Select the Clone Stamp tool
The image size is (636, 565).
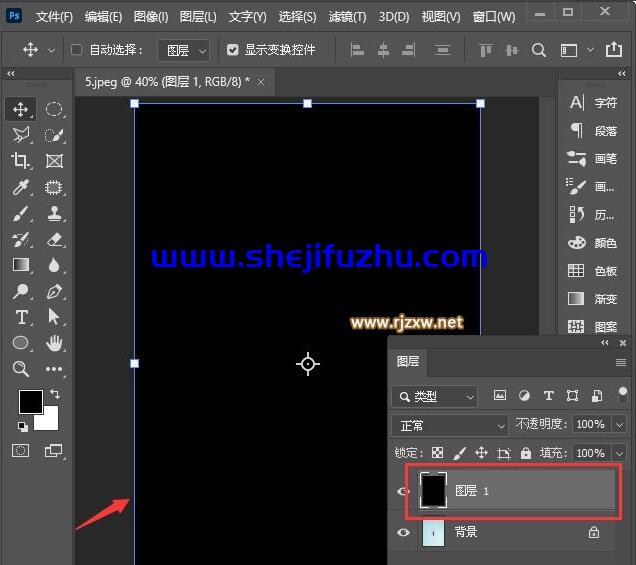coord(54,213)
